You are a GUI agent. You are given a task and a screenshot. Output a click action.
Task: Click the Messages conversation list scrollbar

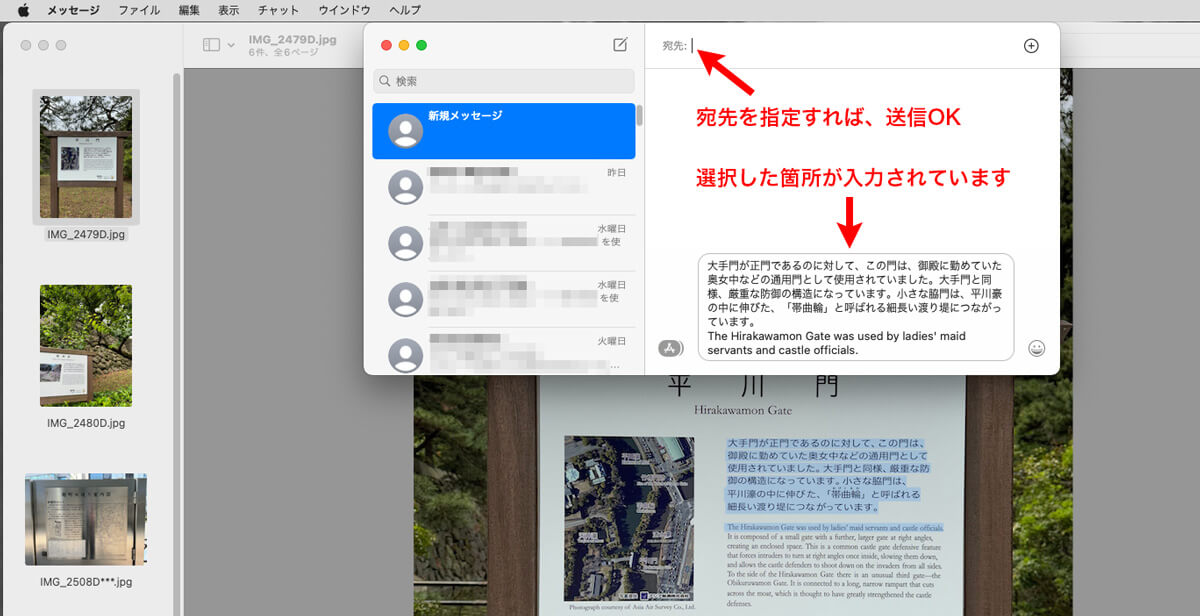(x=640, y=115)
